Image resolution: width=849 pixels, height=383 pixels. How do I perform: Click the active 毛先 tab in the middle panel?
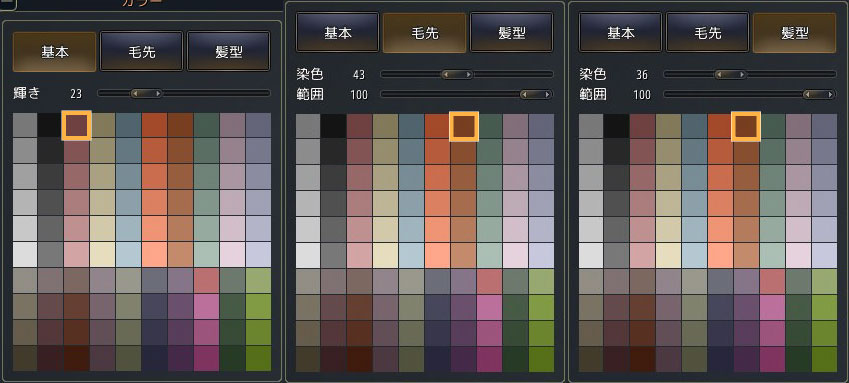pyautogui.click(x=424, y=33)
